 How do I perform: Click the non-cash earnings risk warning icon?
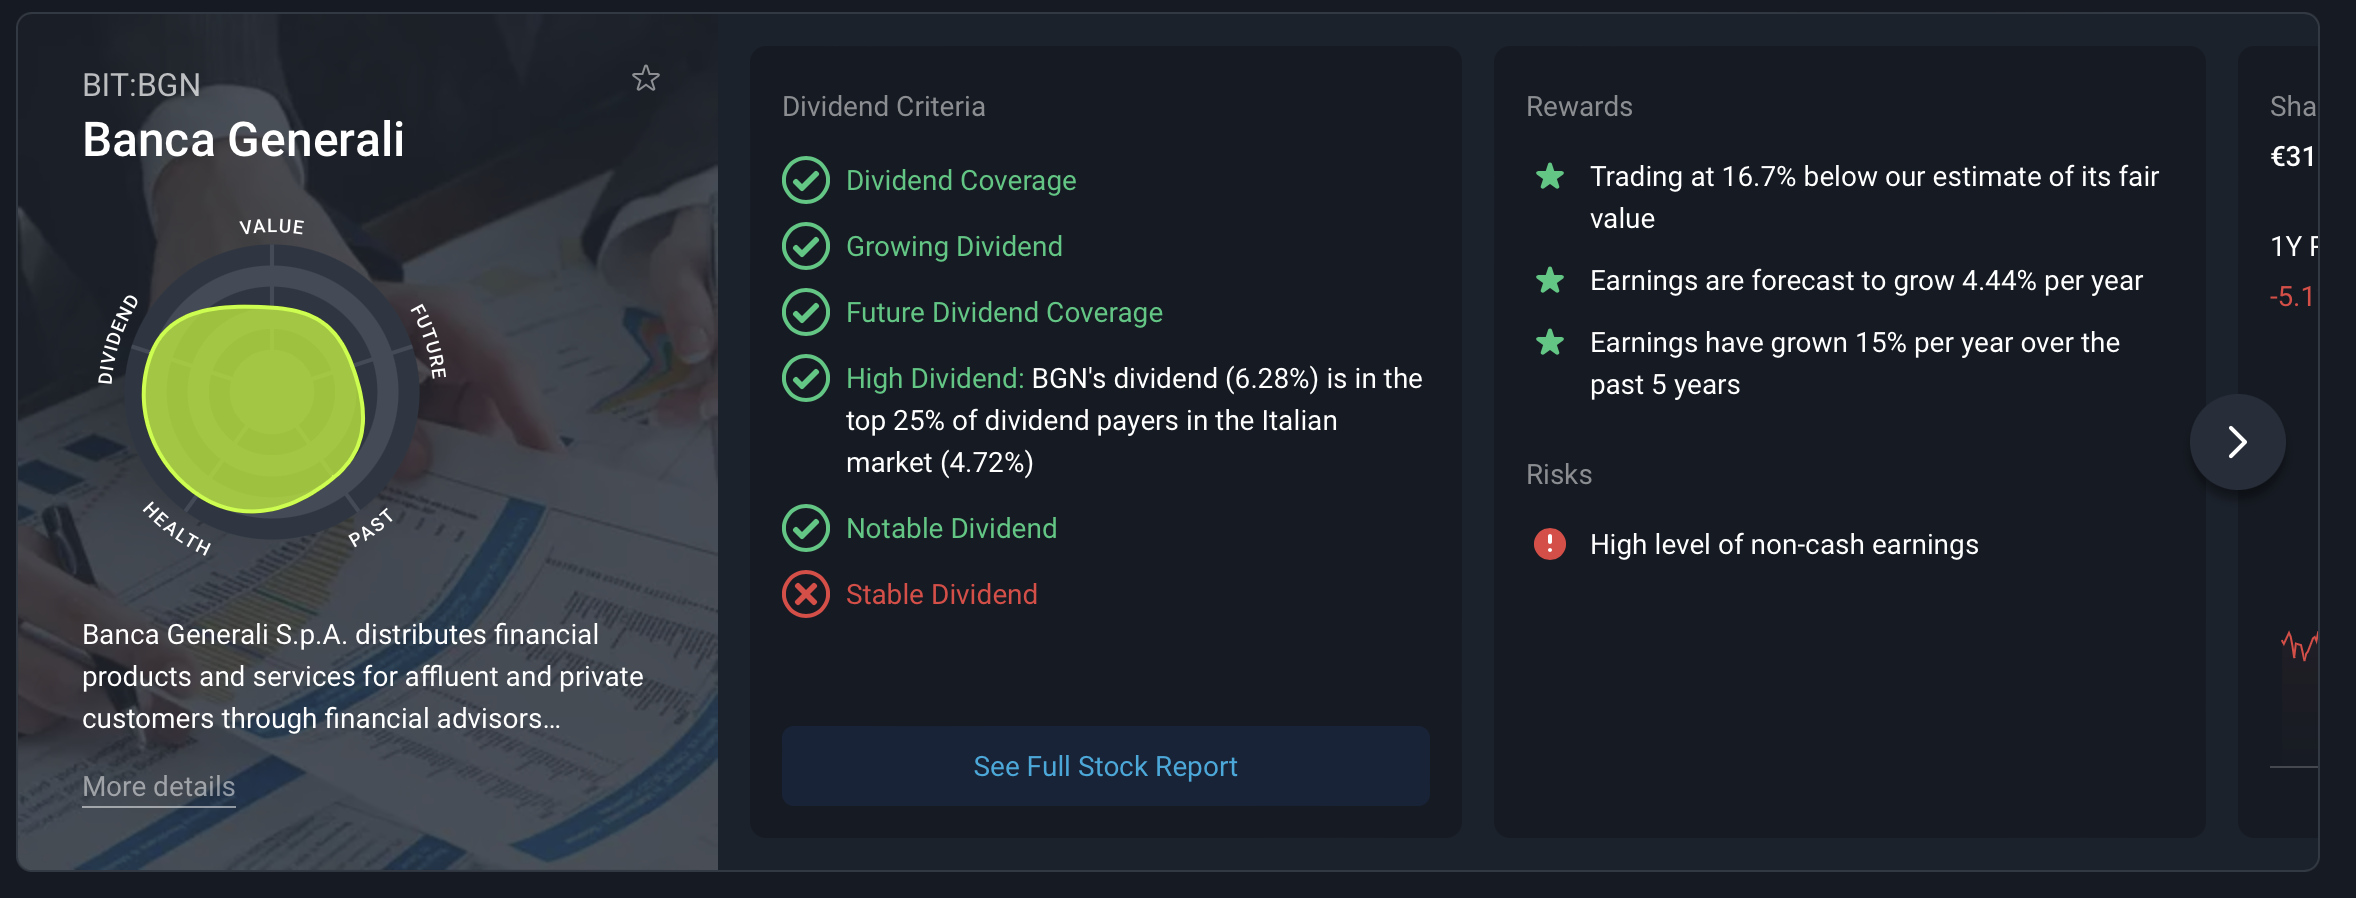1550,544
